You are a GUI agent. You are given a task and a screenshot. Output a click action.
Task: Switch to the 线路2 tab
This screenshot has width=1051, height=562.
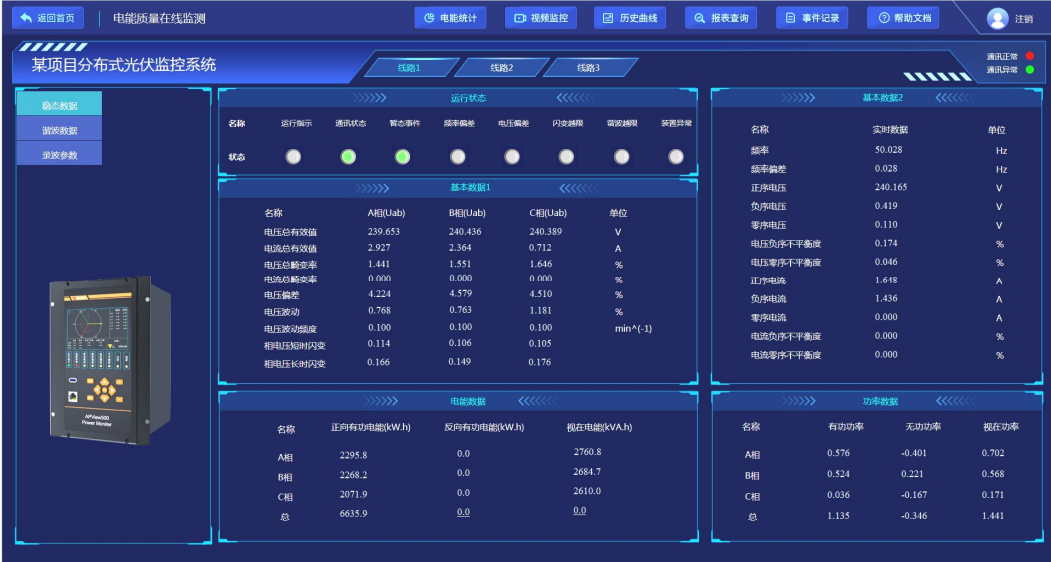pyautogui.click(x=502, y=68)
